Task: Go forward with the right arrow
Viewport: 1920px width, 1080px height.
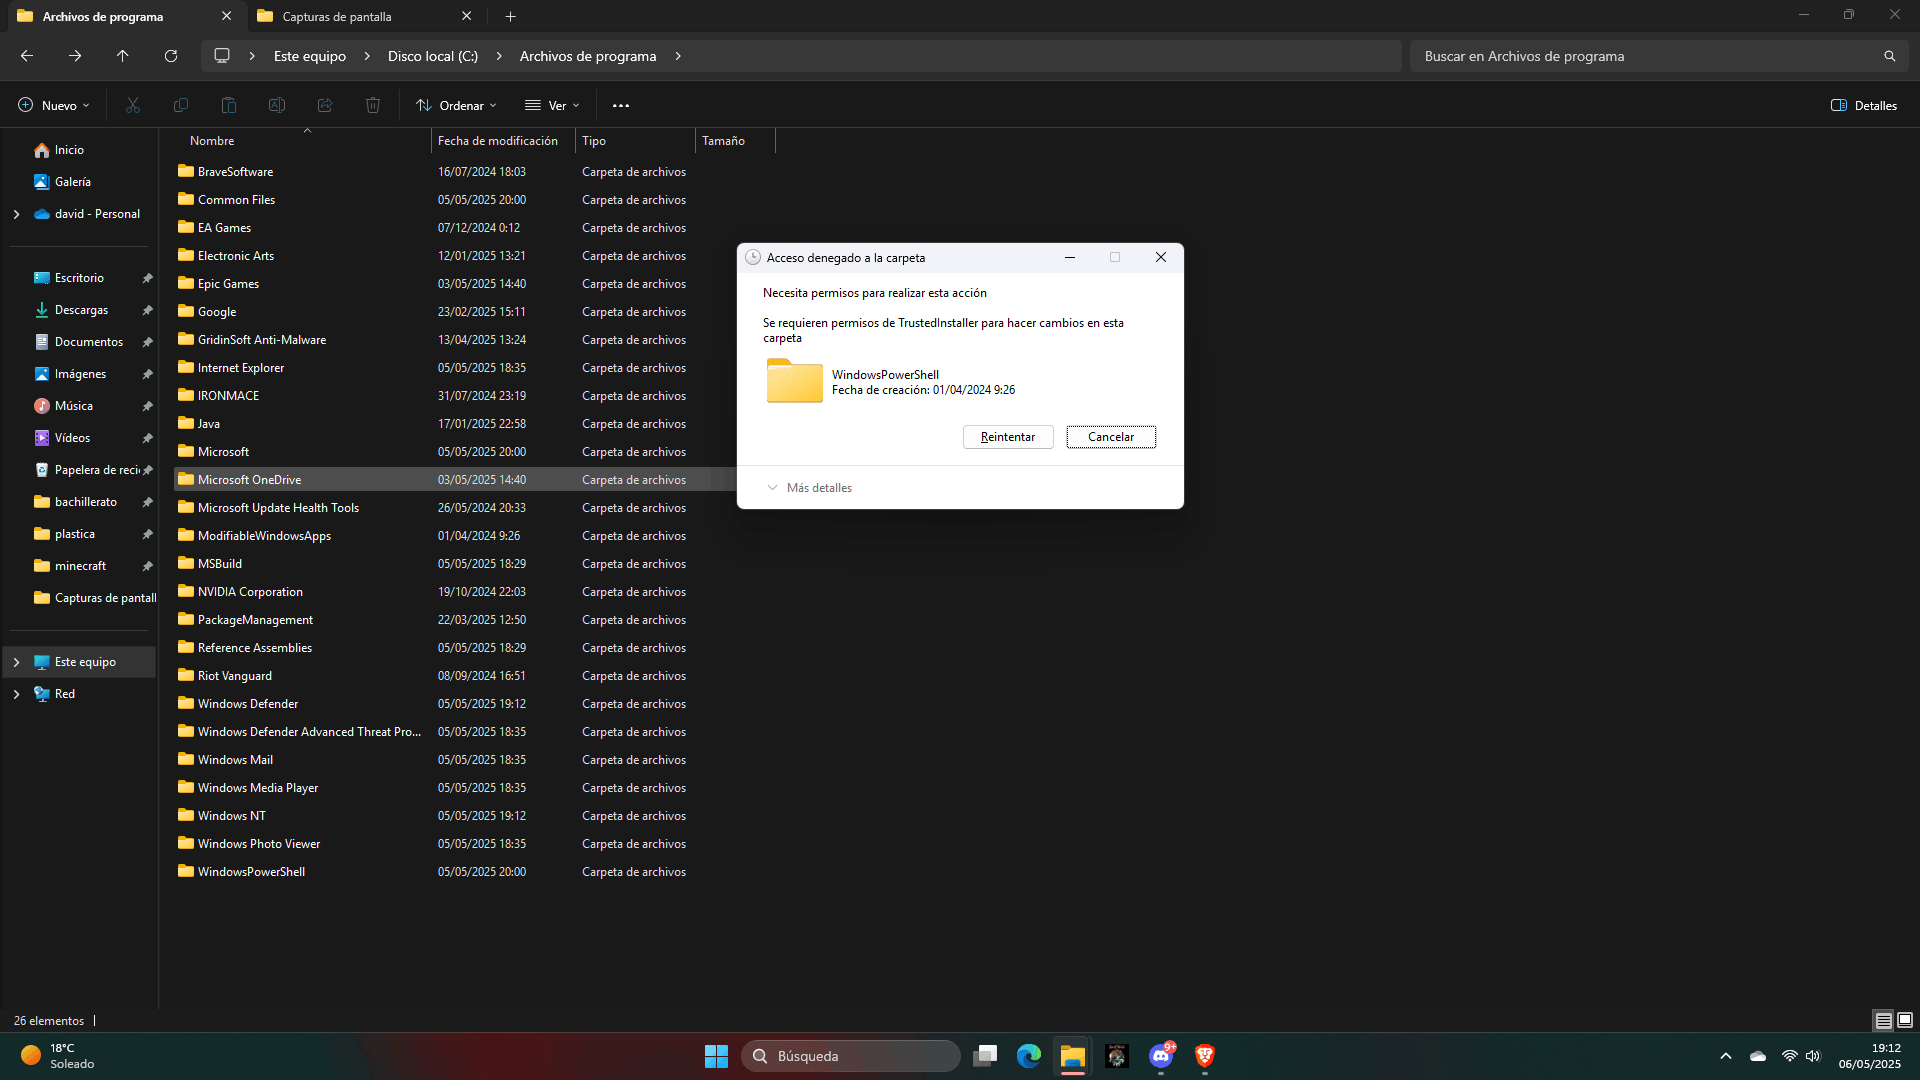Action: 75,56
